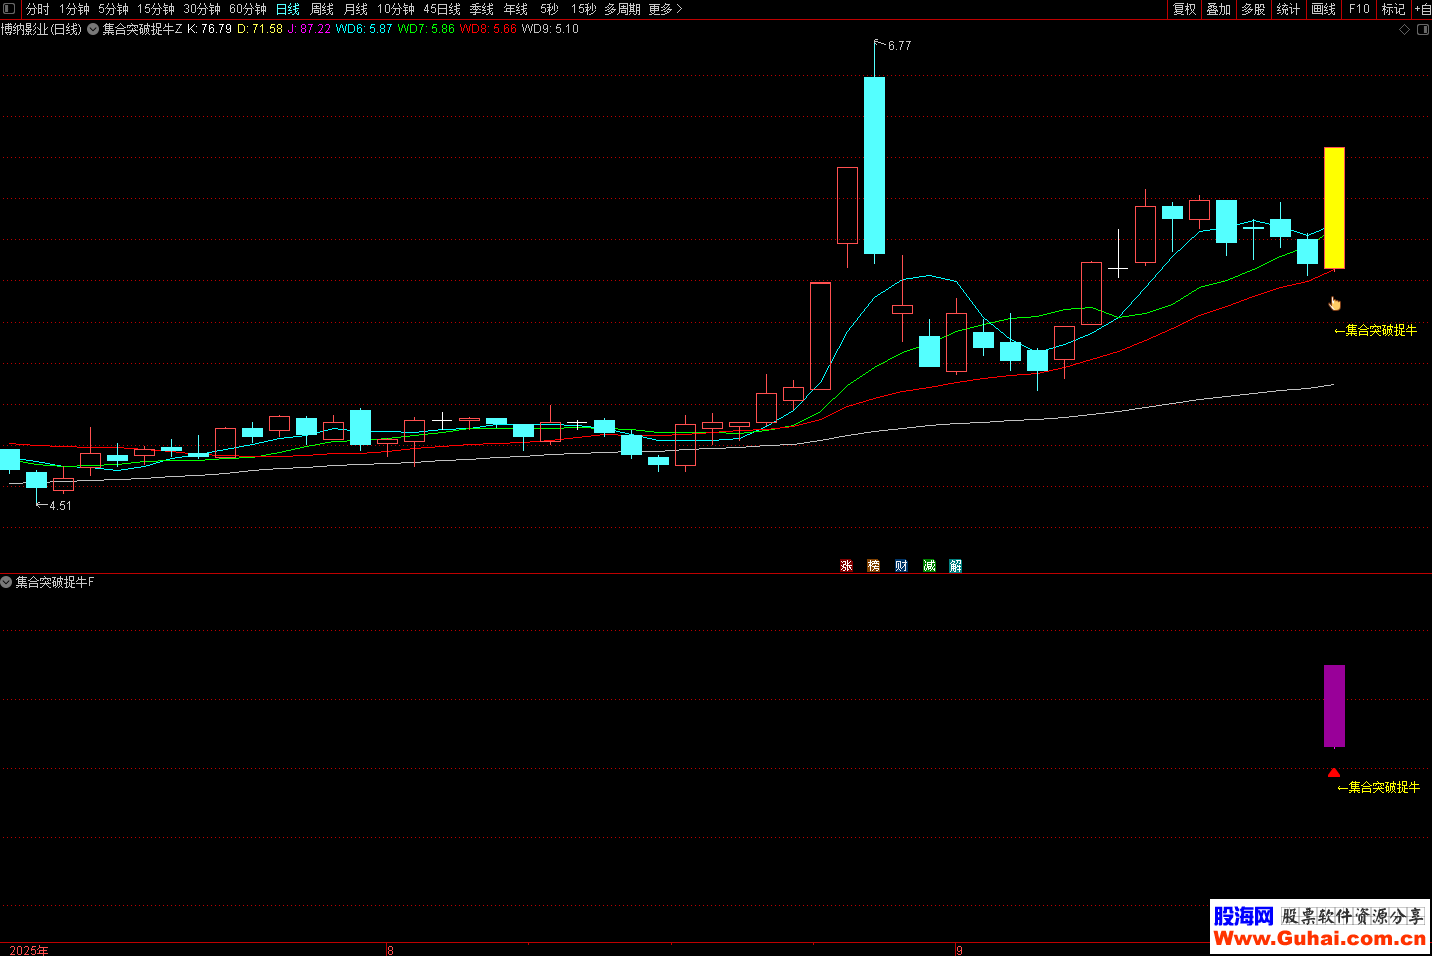Viewport: 1432px width, 956px height.
Task: Click the tall cyan candle below 6.77
Action: pos(874,165)
